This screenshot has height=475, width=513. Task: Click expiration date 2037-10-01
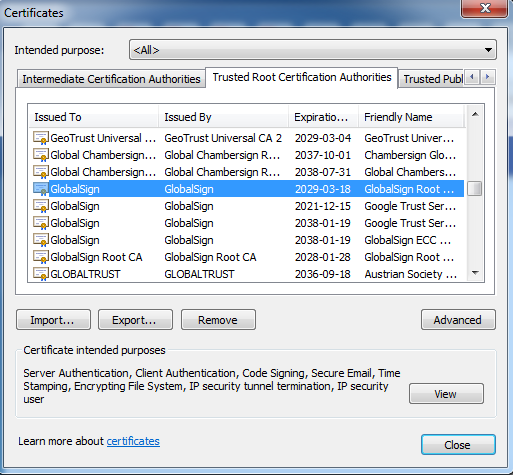(x=323, y=155)
